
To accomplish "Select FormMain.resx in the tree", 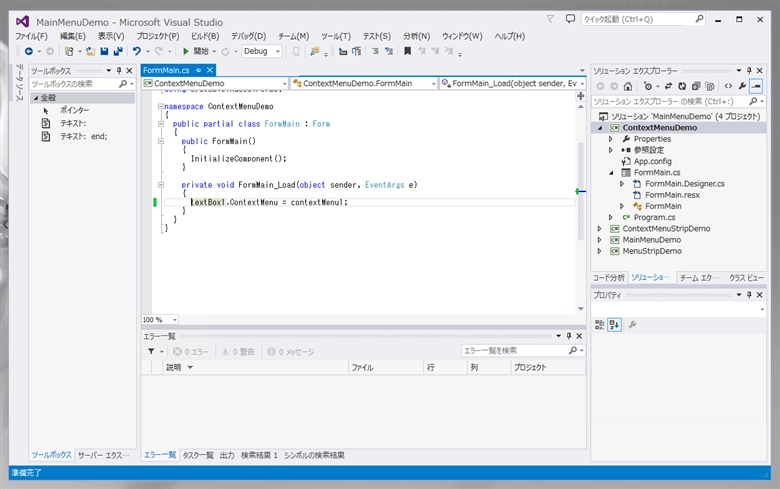I will click(672, 195).
